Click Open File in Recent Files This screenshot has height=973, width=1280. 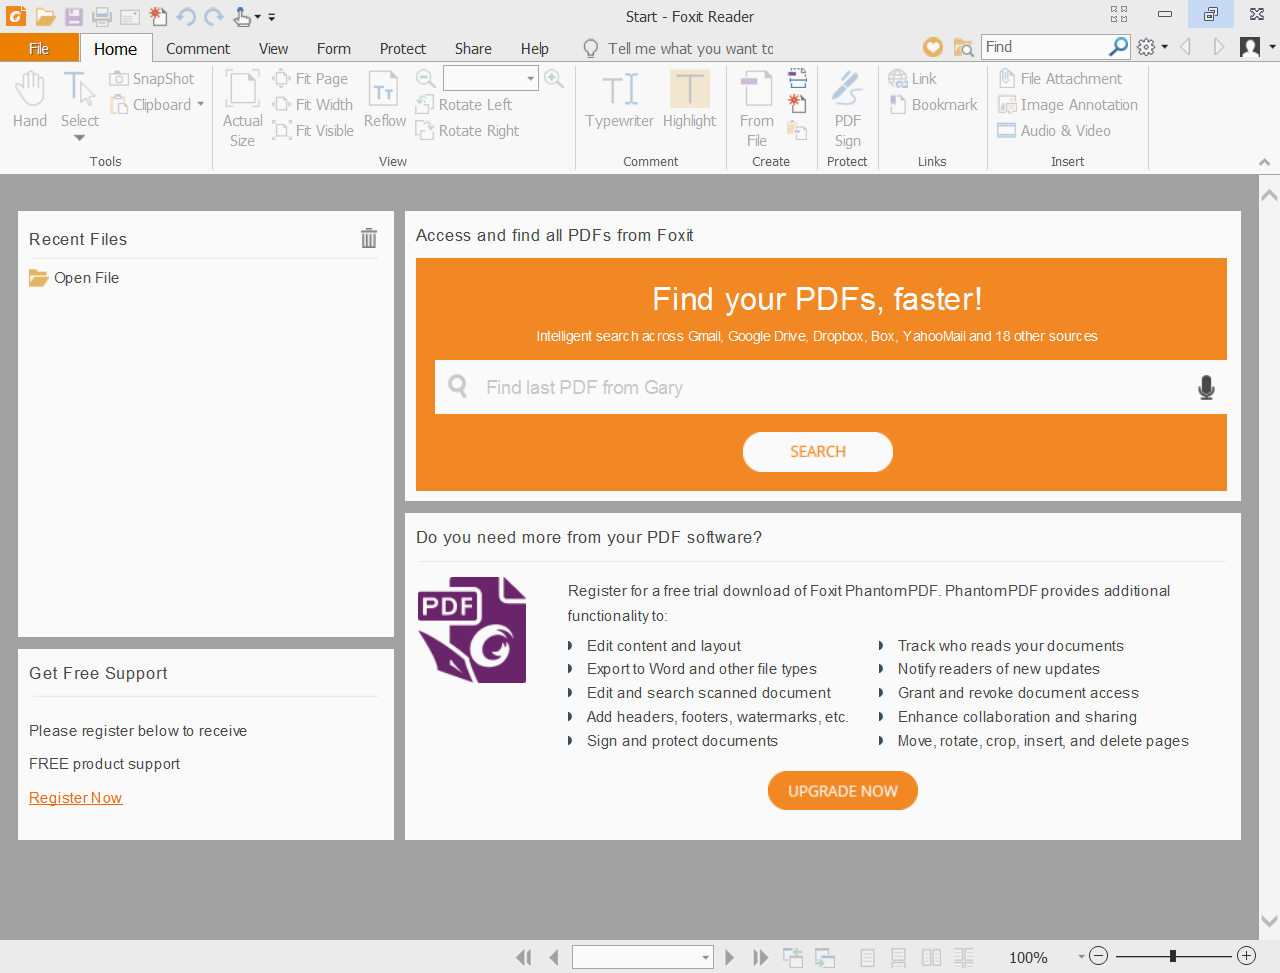74,278
